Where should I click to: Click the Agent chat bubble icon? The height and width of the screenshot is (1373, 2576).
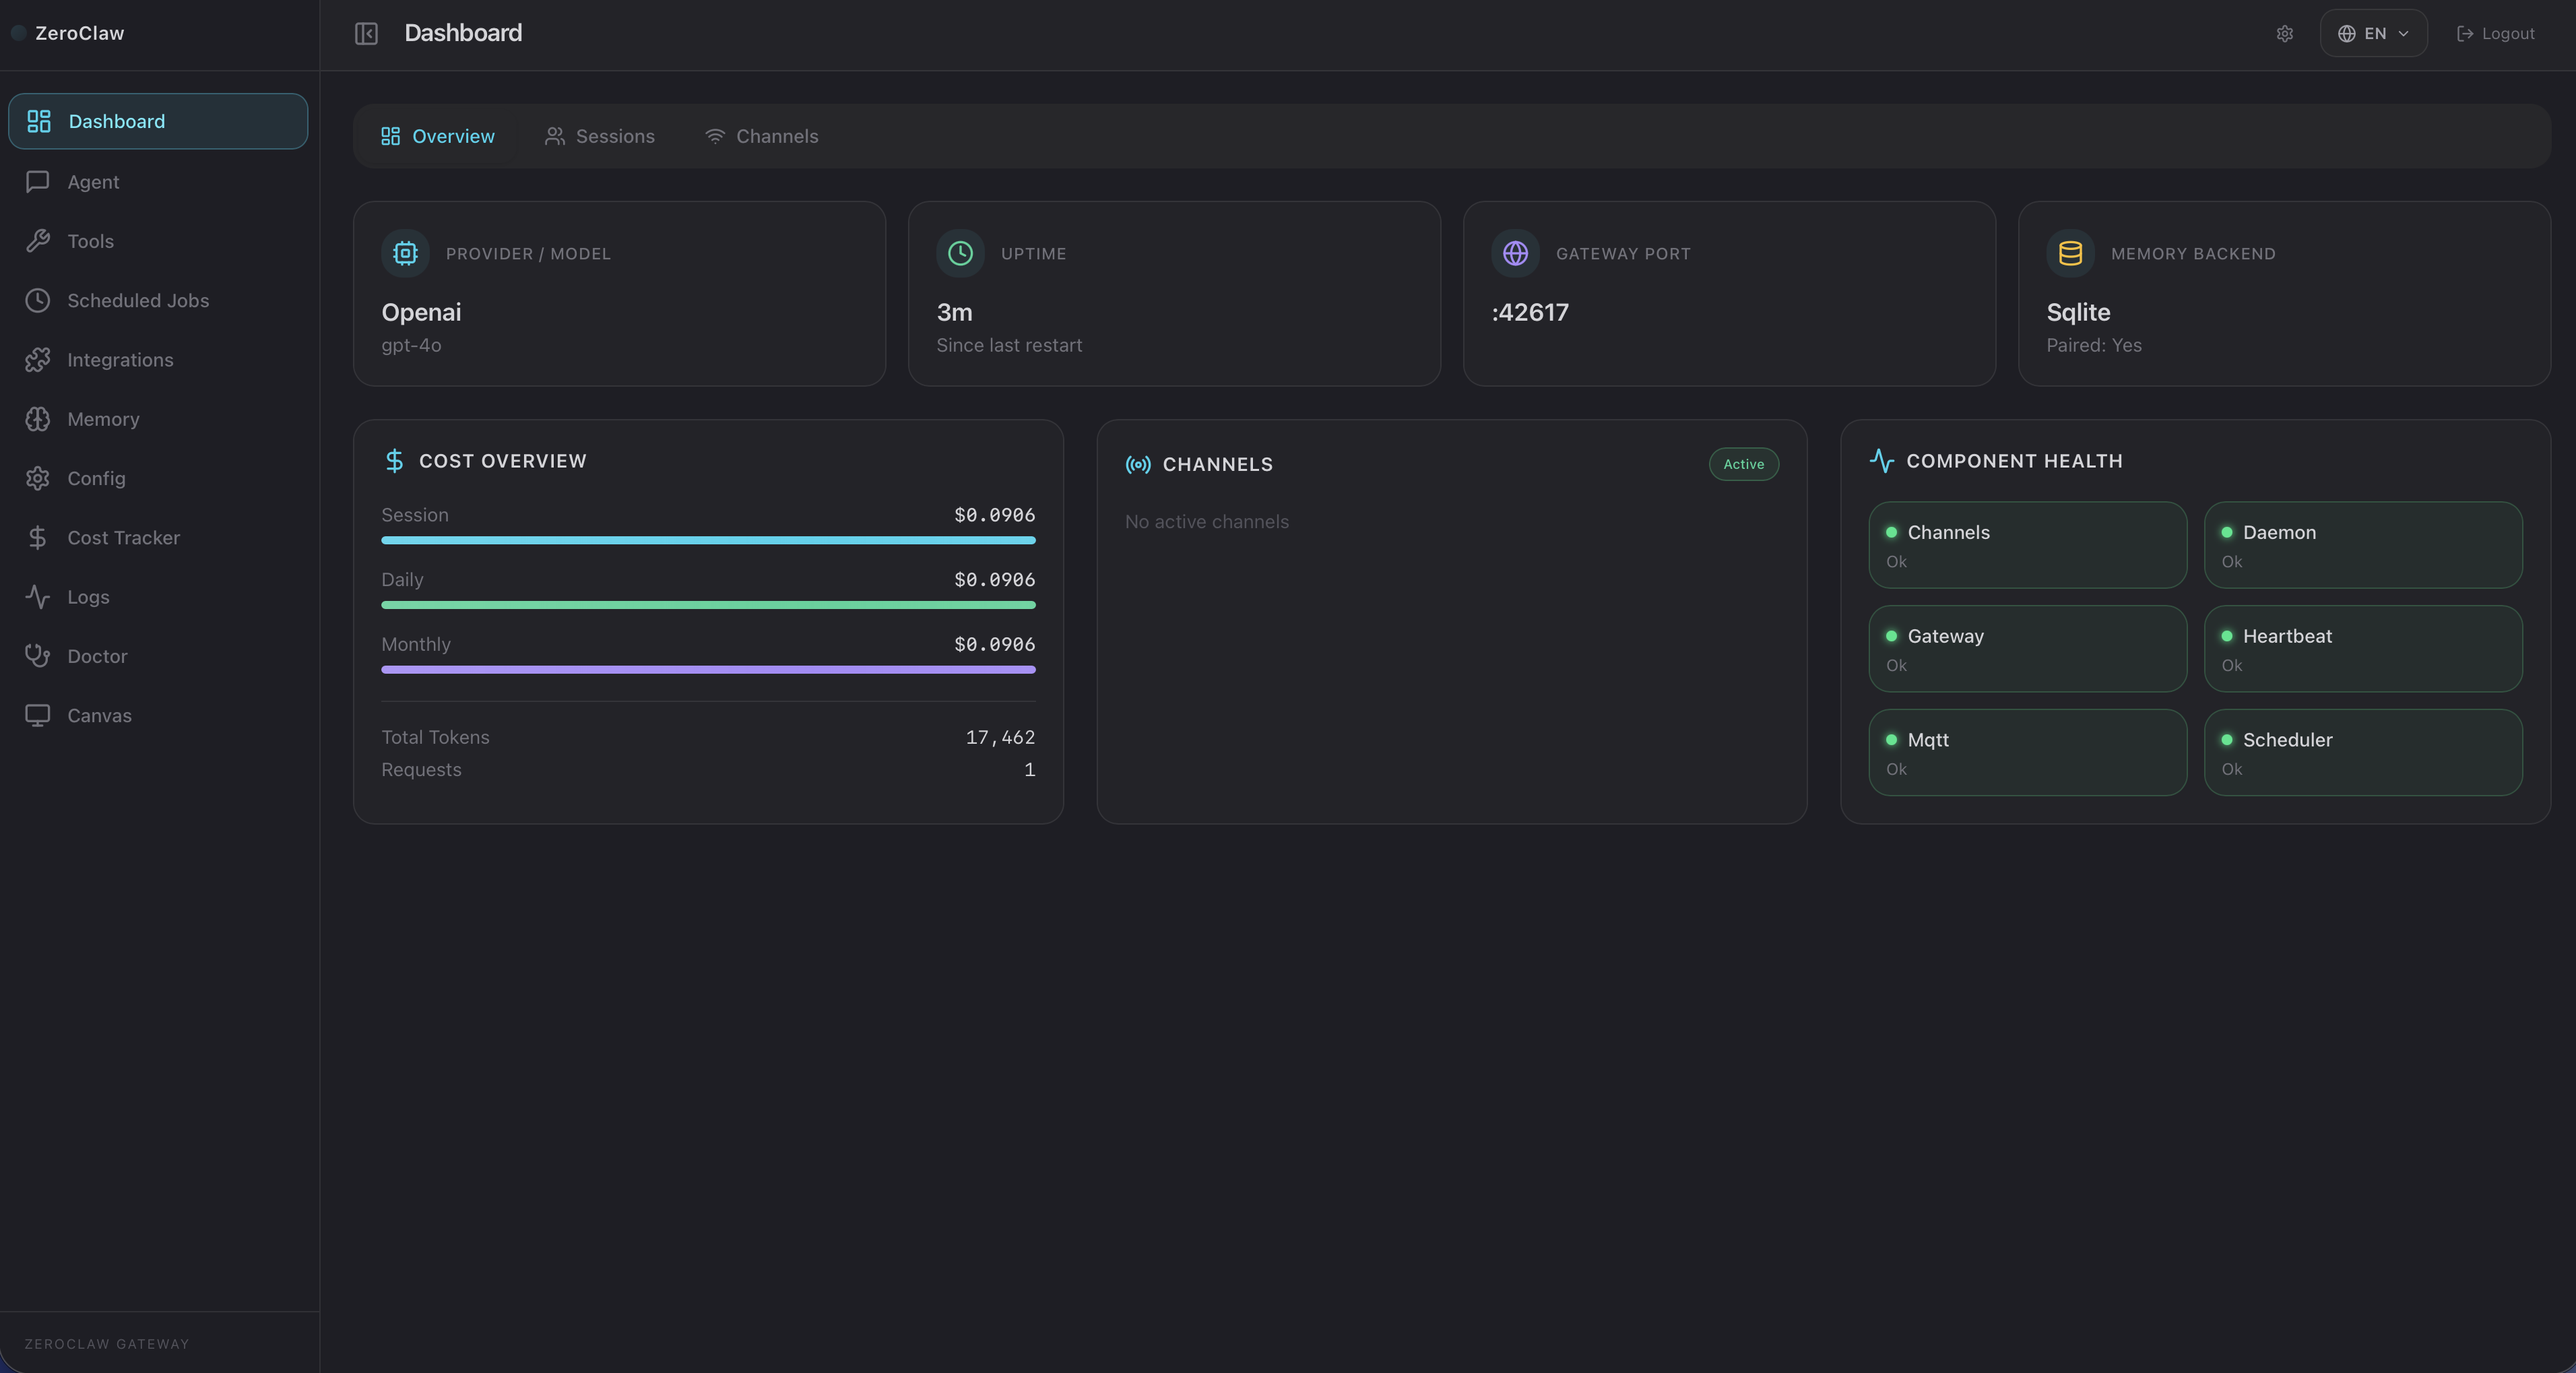pyautogui.click(x=38, y=181)
